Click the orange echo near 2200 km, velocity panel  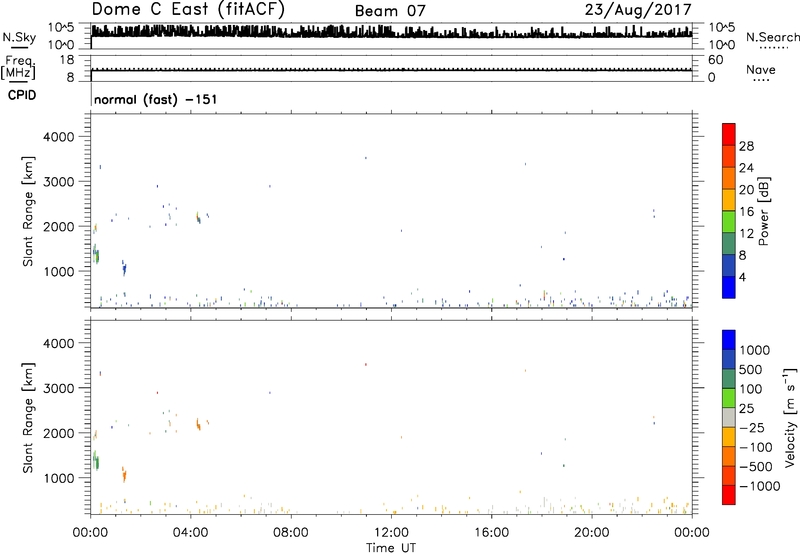click(198, 424)
